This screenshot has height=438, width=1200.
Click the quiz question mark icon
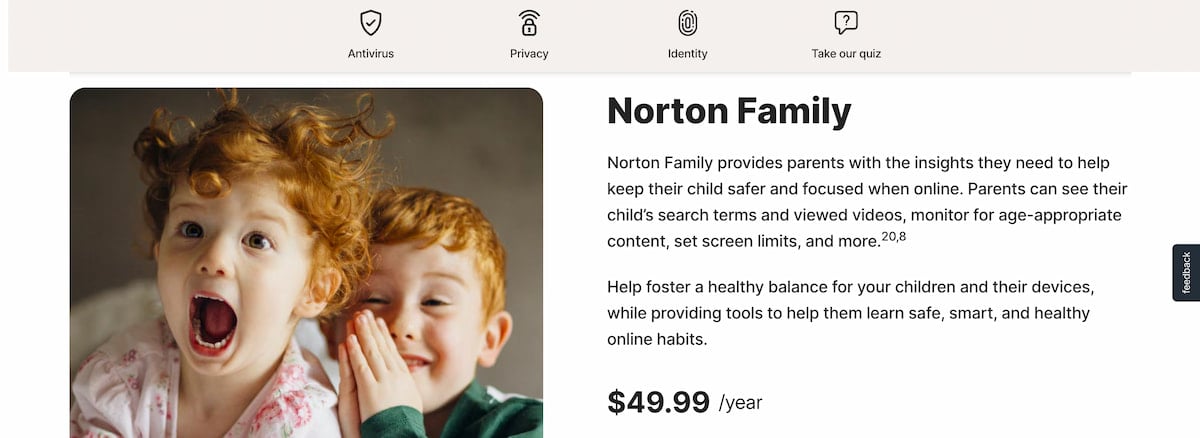pyautogui.click(x=846, y=22)
